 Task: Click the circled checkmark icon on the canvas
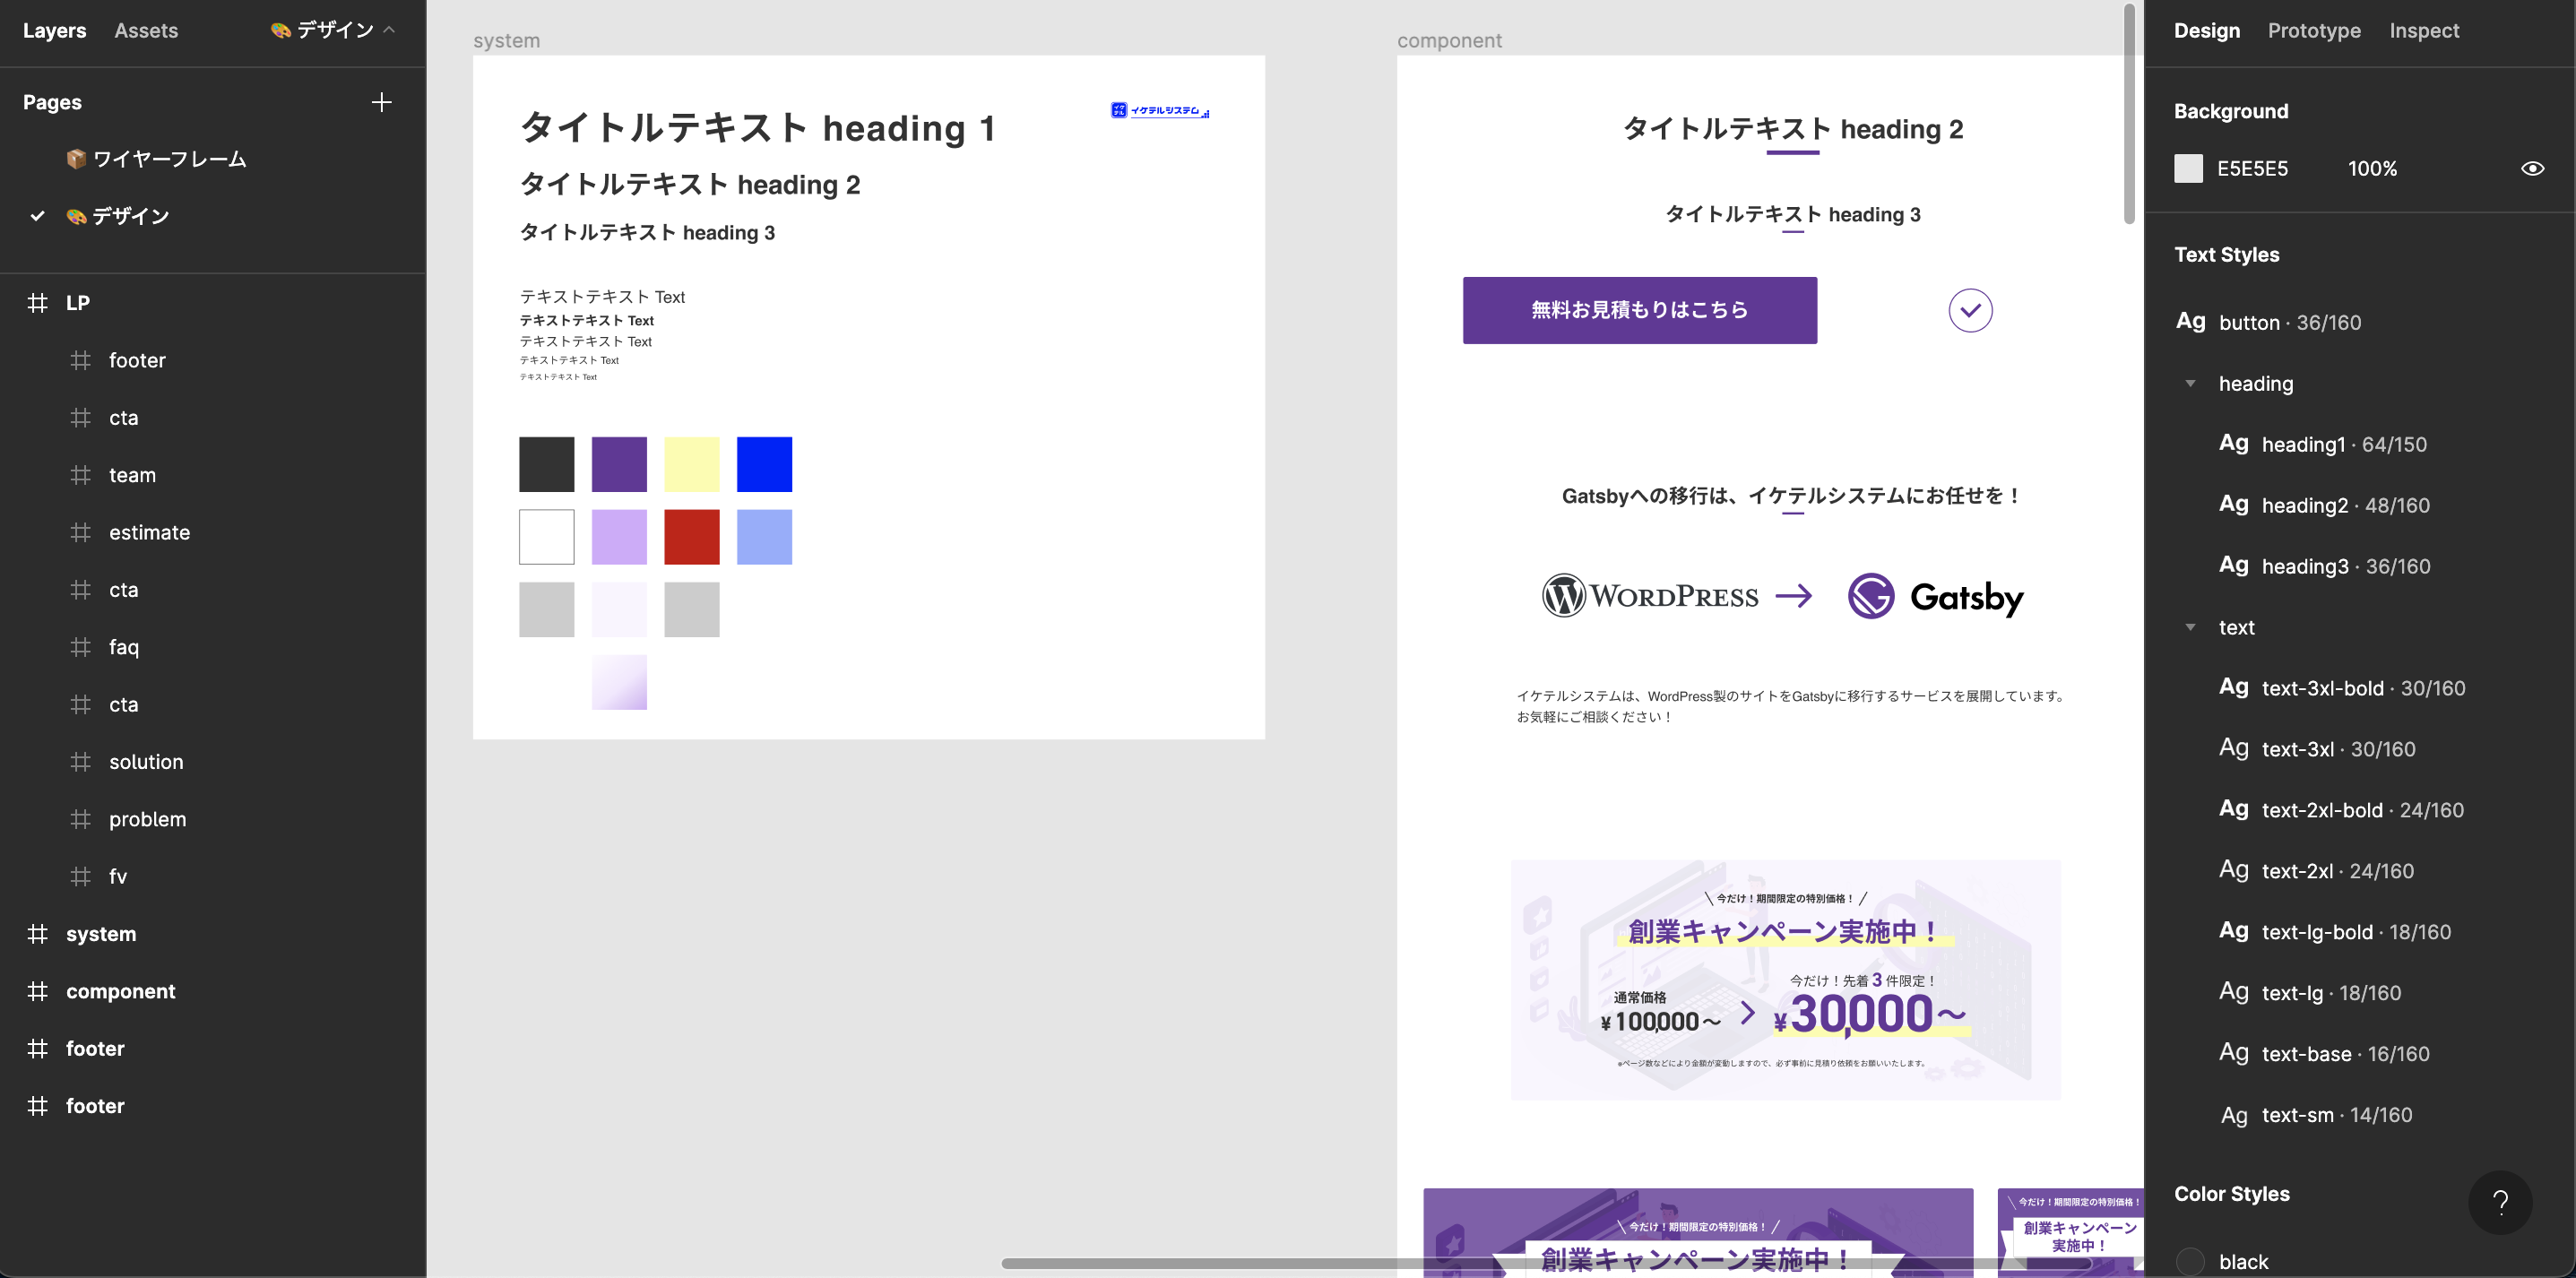[x=1970, y=310]
